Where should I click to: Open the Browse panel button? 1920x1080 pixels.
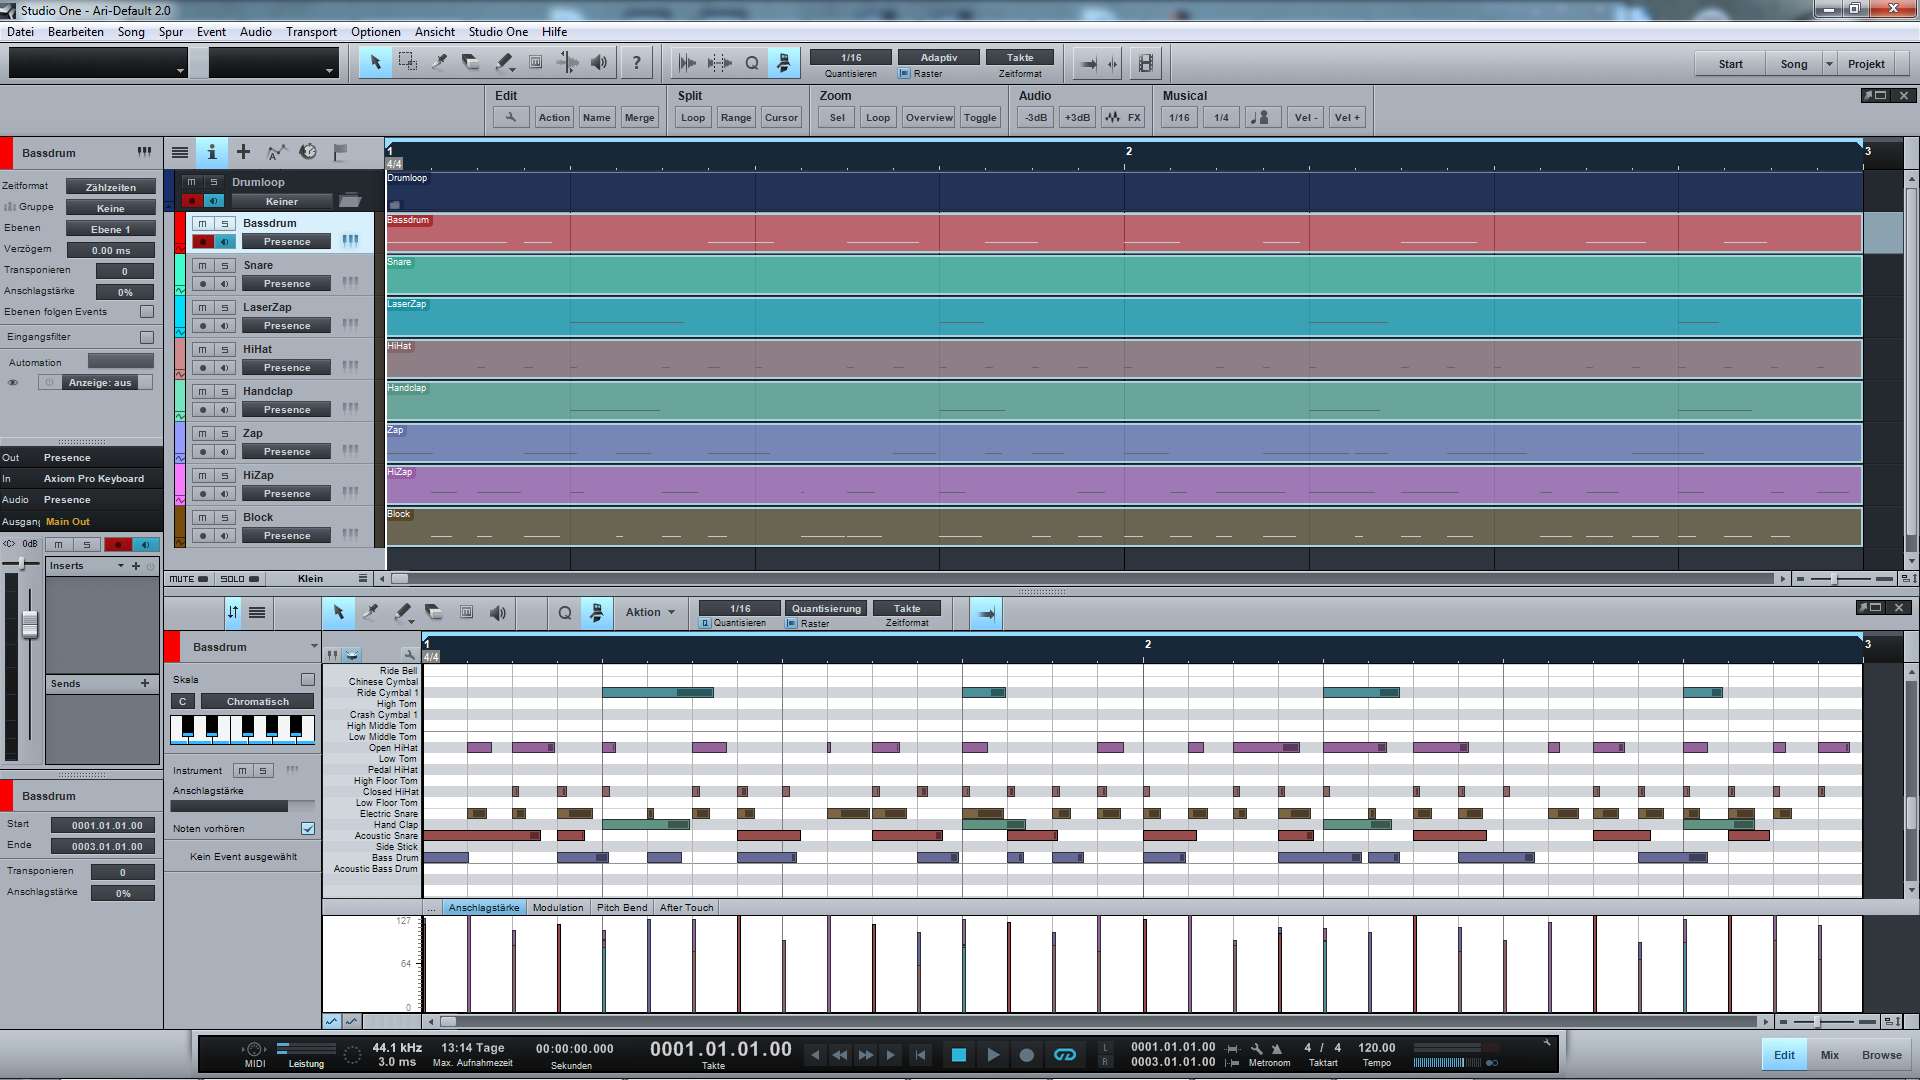[1881, 1055]
